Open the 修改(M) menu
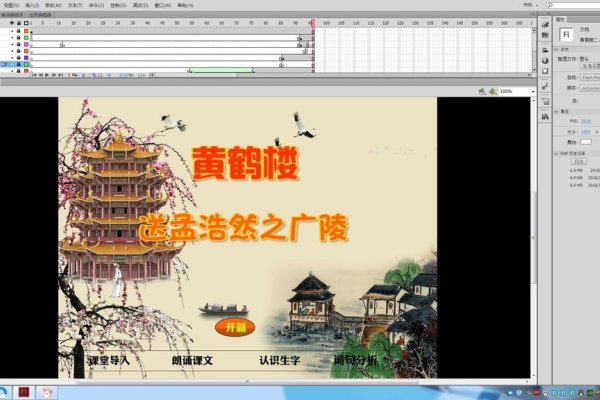The height and width of the screenshot is (400, 600). point(53,5)
